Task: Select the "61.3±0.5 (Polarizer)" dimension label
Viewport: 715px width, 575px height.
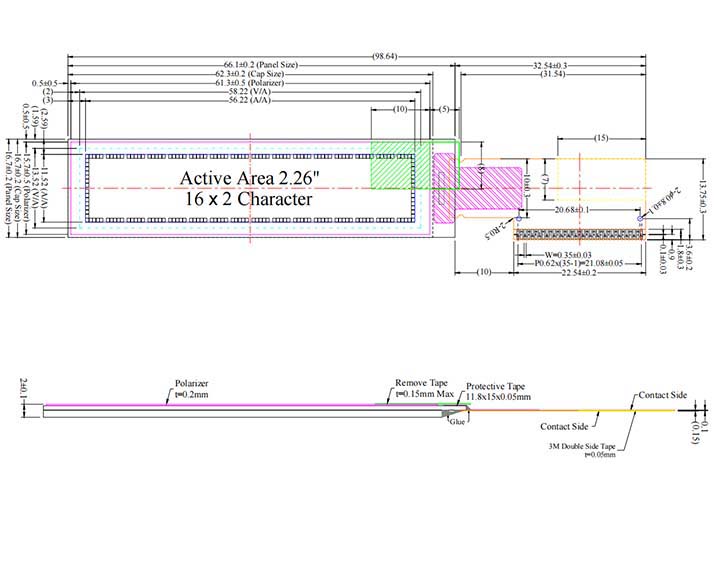Action: tap(249, 83)
